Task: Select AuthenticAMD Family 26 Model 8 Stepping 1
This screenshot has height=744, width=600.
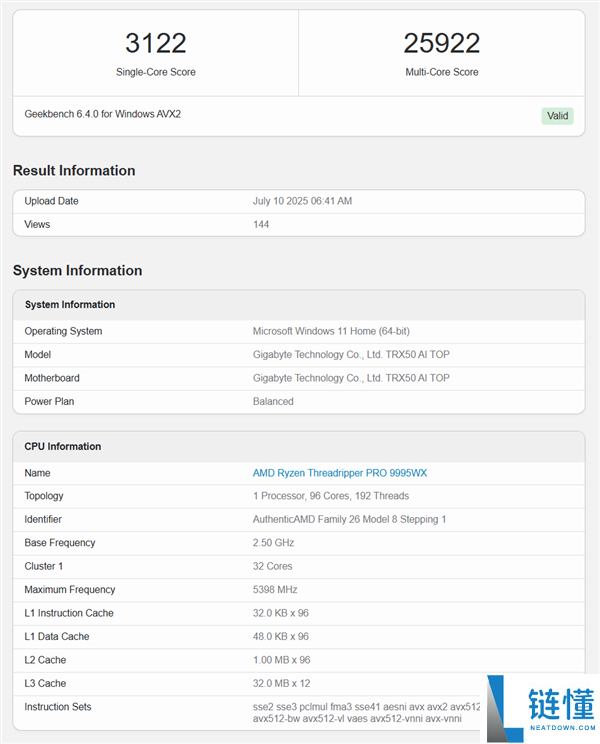Action: click(x=350, y=520)
